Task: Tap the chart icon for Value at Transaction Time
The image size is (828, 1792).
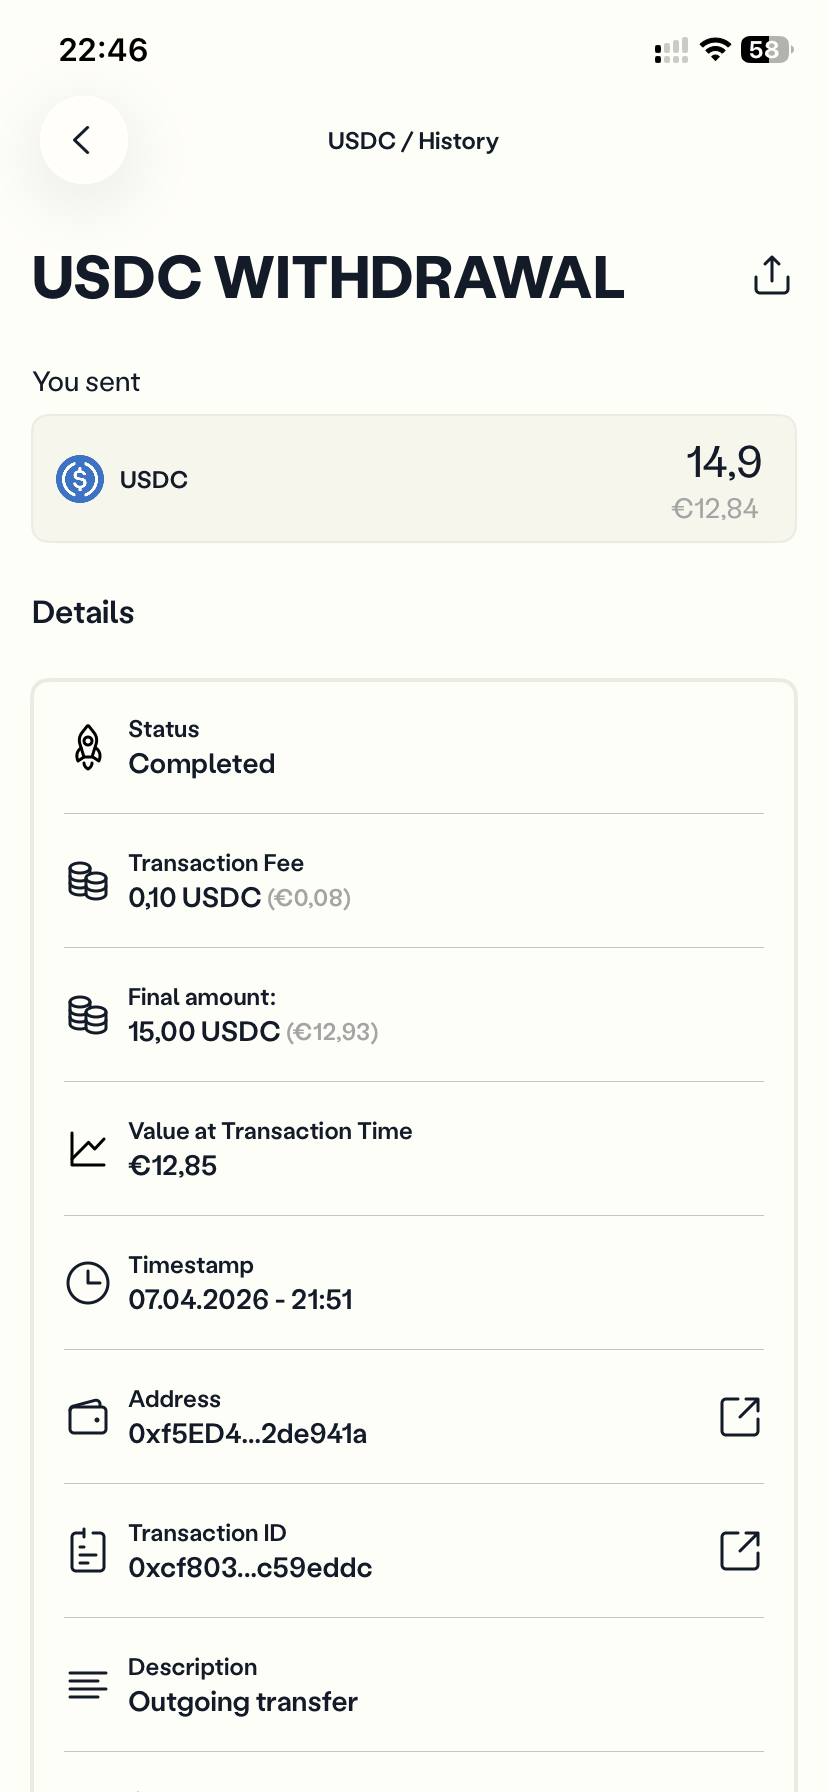Action: 88,1149
